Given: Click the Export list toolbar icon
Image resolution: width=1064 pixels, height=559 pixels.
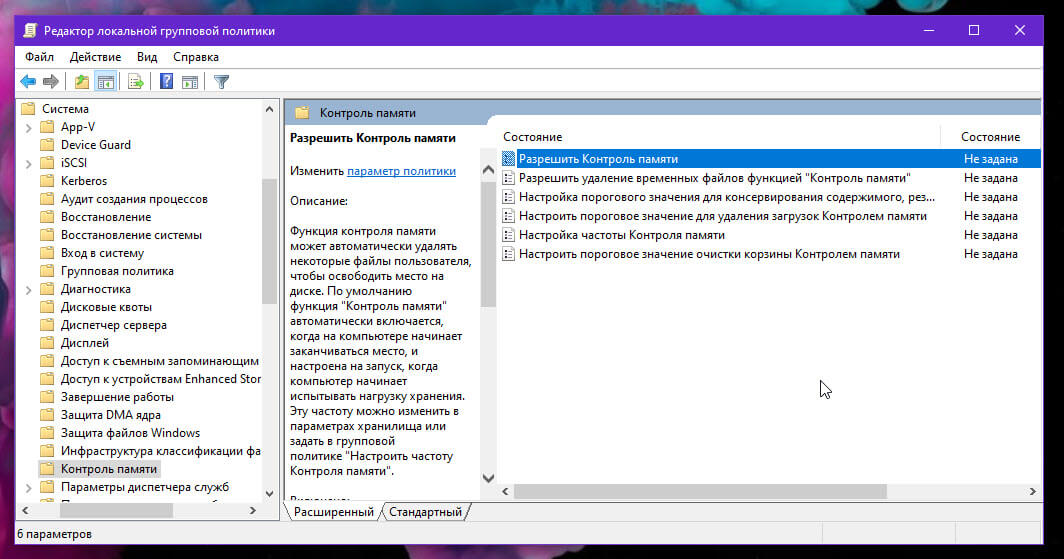Looking at the screenshot, I should coord(136,82).
